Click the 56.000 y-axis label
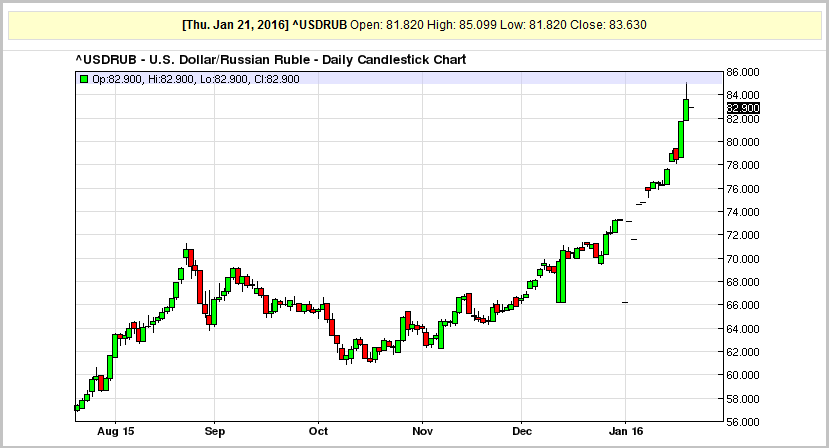Screen dimensions: 829x448 (743, 422)
